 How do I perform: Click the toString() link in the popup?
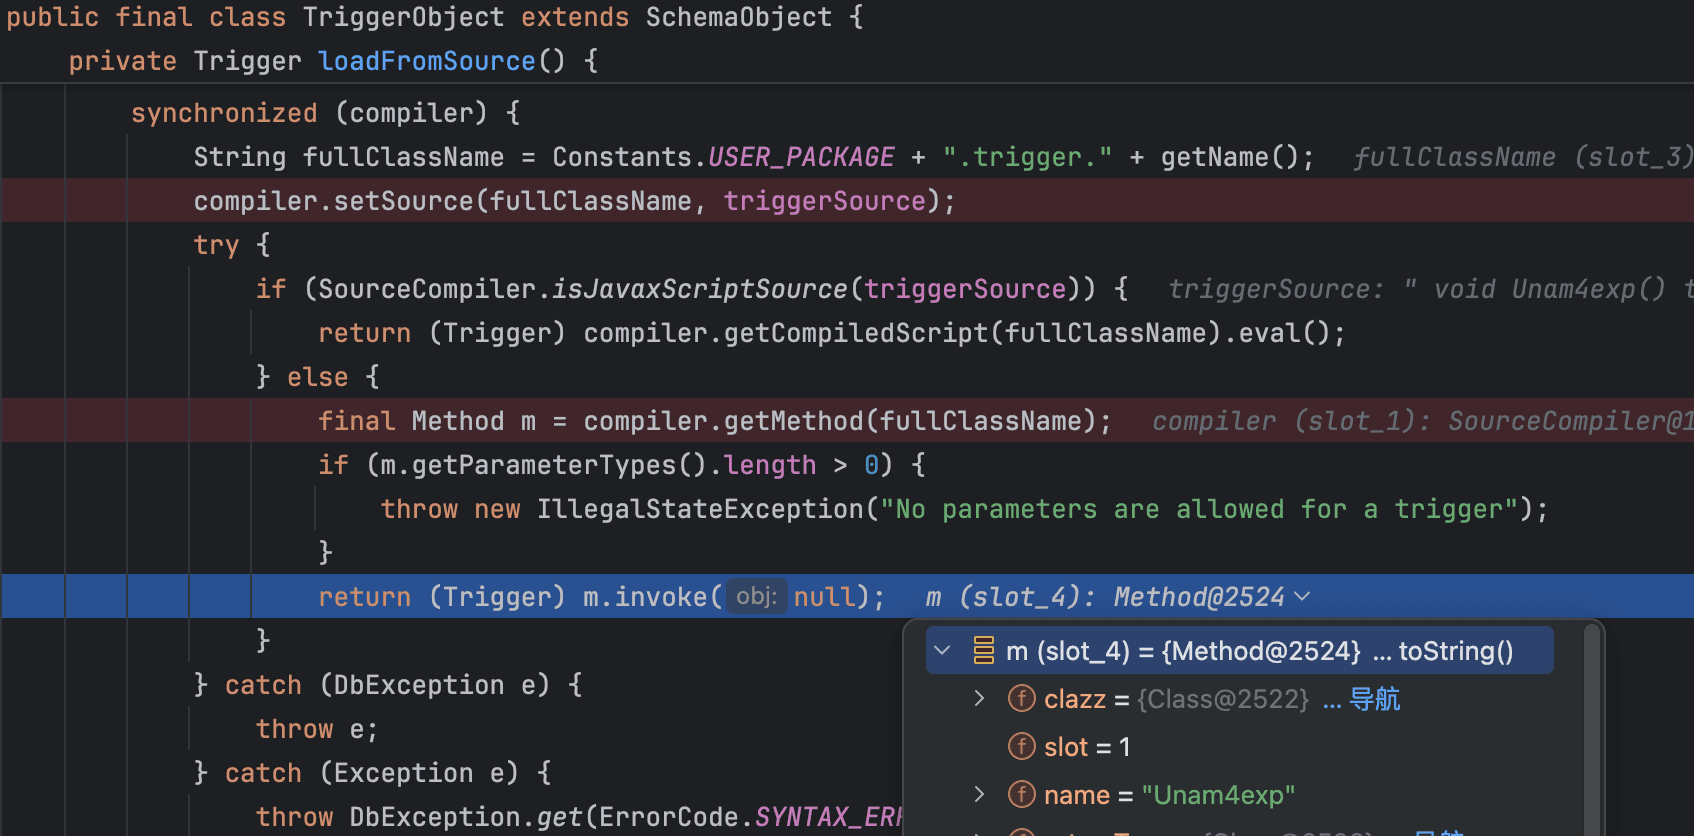point(1455,651)
